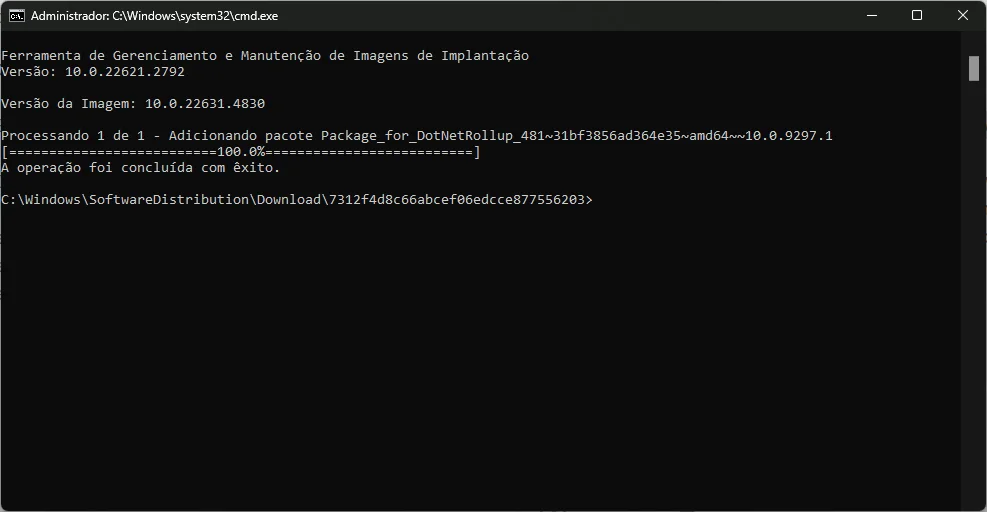Image resolution: width=987 pixels, height=512 pixels.
Task: Click the vertical scrollbar thumb
Action: (974, 69)
